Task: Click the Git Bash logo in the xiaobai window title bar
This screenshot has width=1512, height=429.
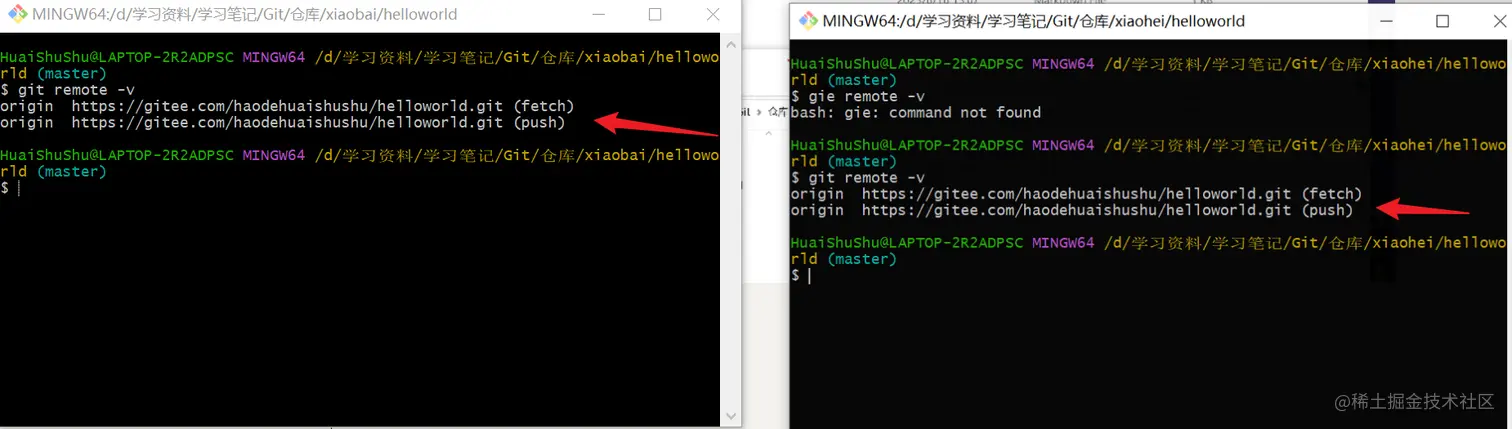Action: (18, 14)
